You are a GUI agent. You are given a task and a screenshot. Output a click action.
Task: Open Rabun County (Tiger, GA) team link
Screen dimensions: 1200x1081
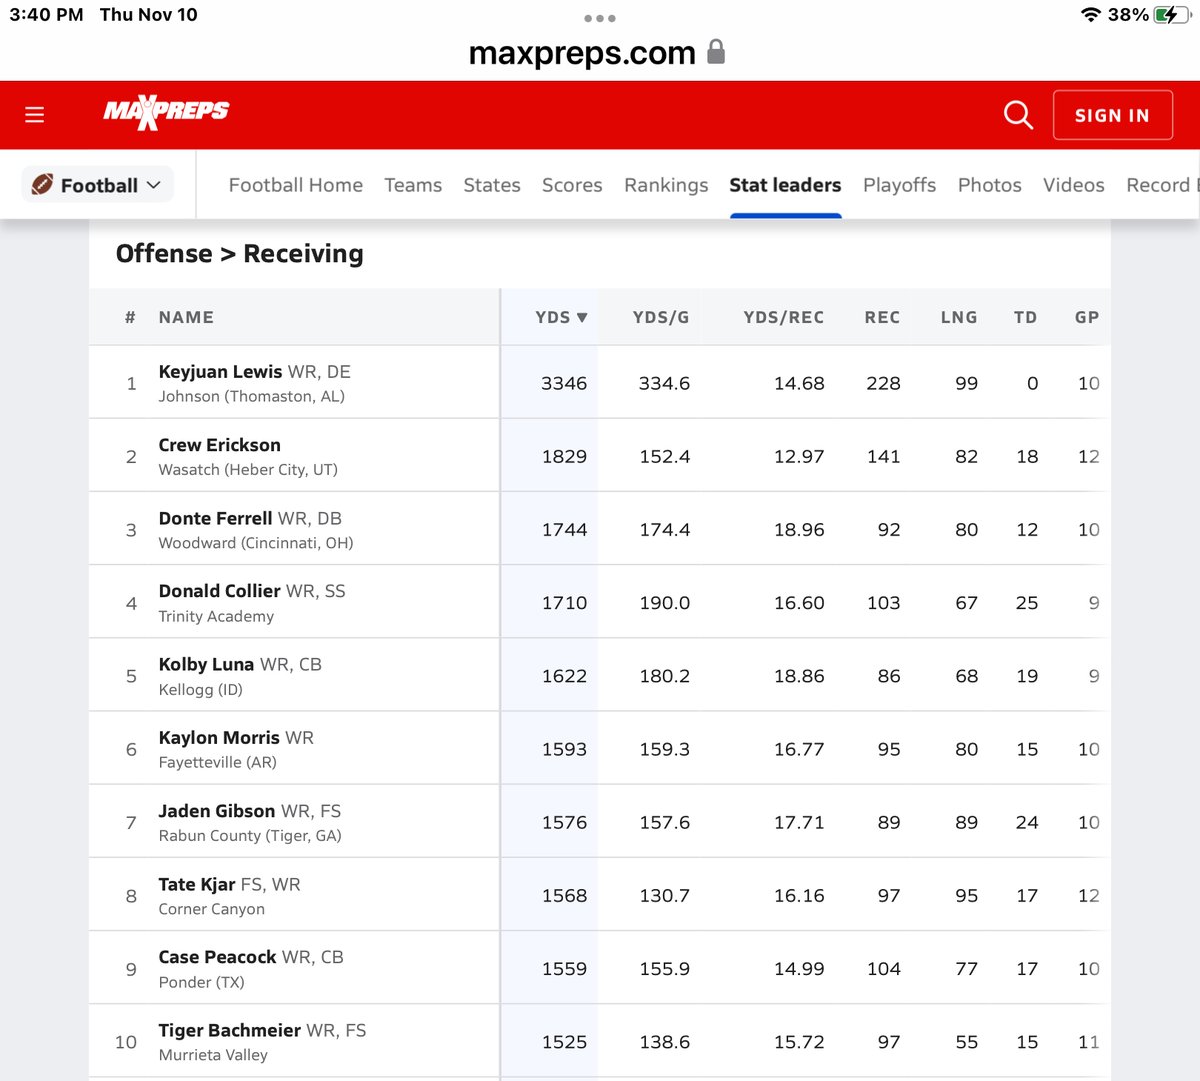[x=250, y=835]
